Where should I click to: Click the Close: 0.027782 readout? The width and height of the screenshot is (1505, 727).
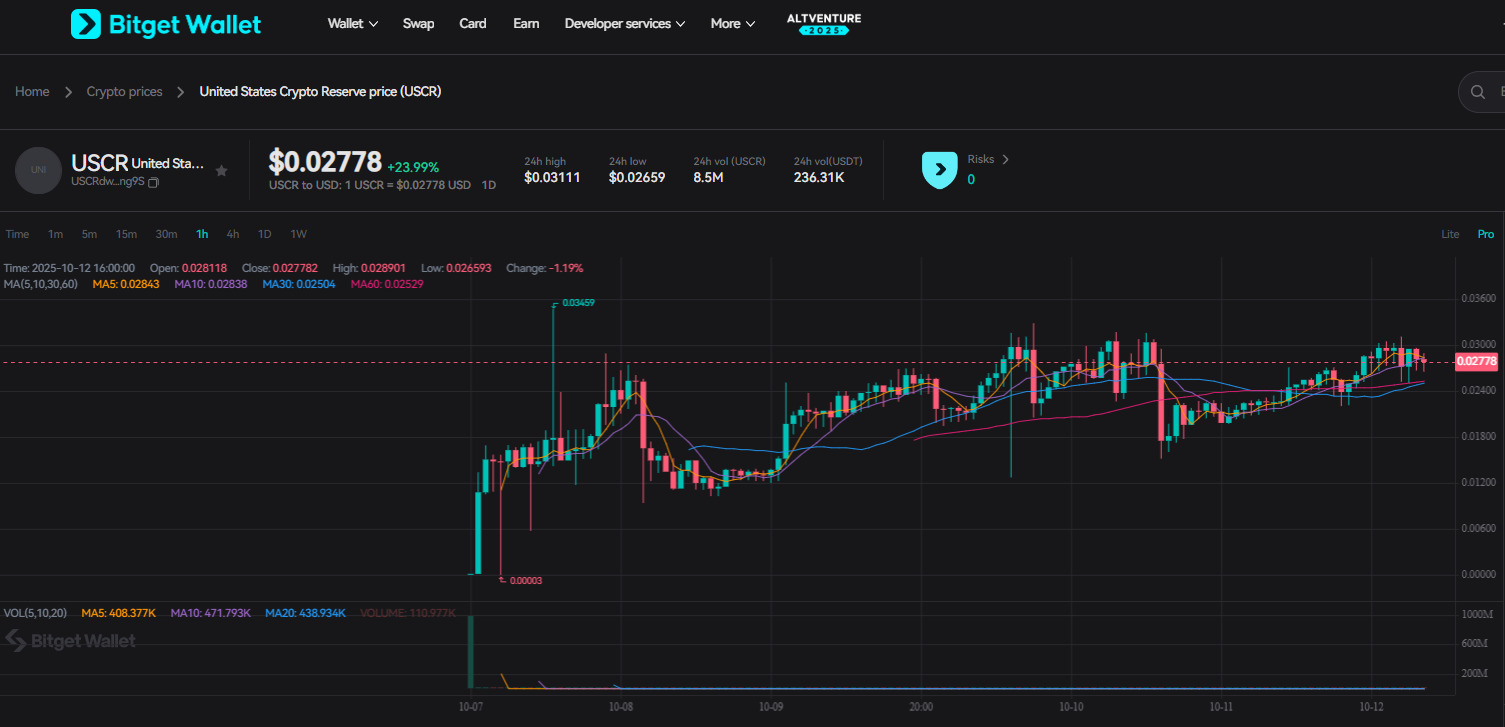(x=280, y=268)
